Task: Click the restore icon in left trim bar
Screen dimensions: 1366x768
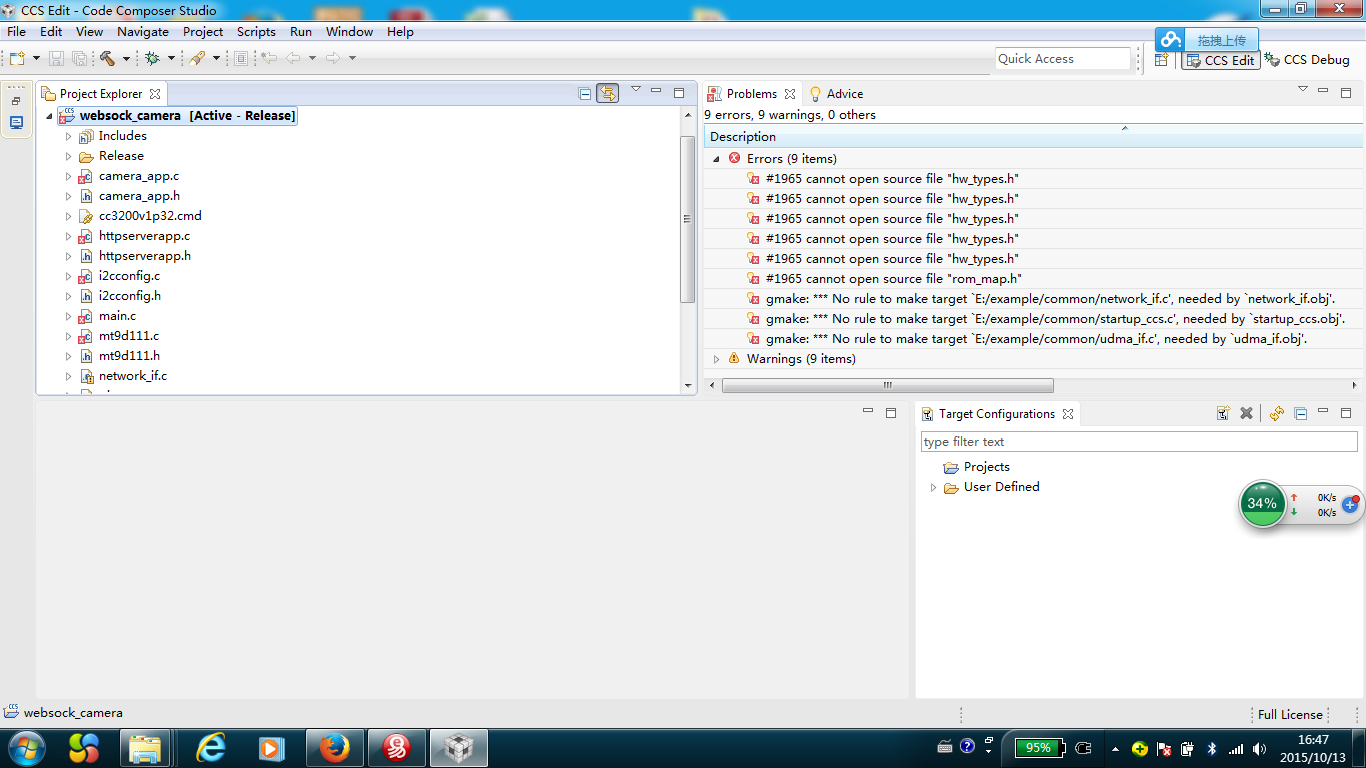Action: click(16, 101)
